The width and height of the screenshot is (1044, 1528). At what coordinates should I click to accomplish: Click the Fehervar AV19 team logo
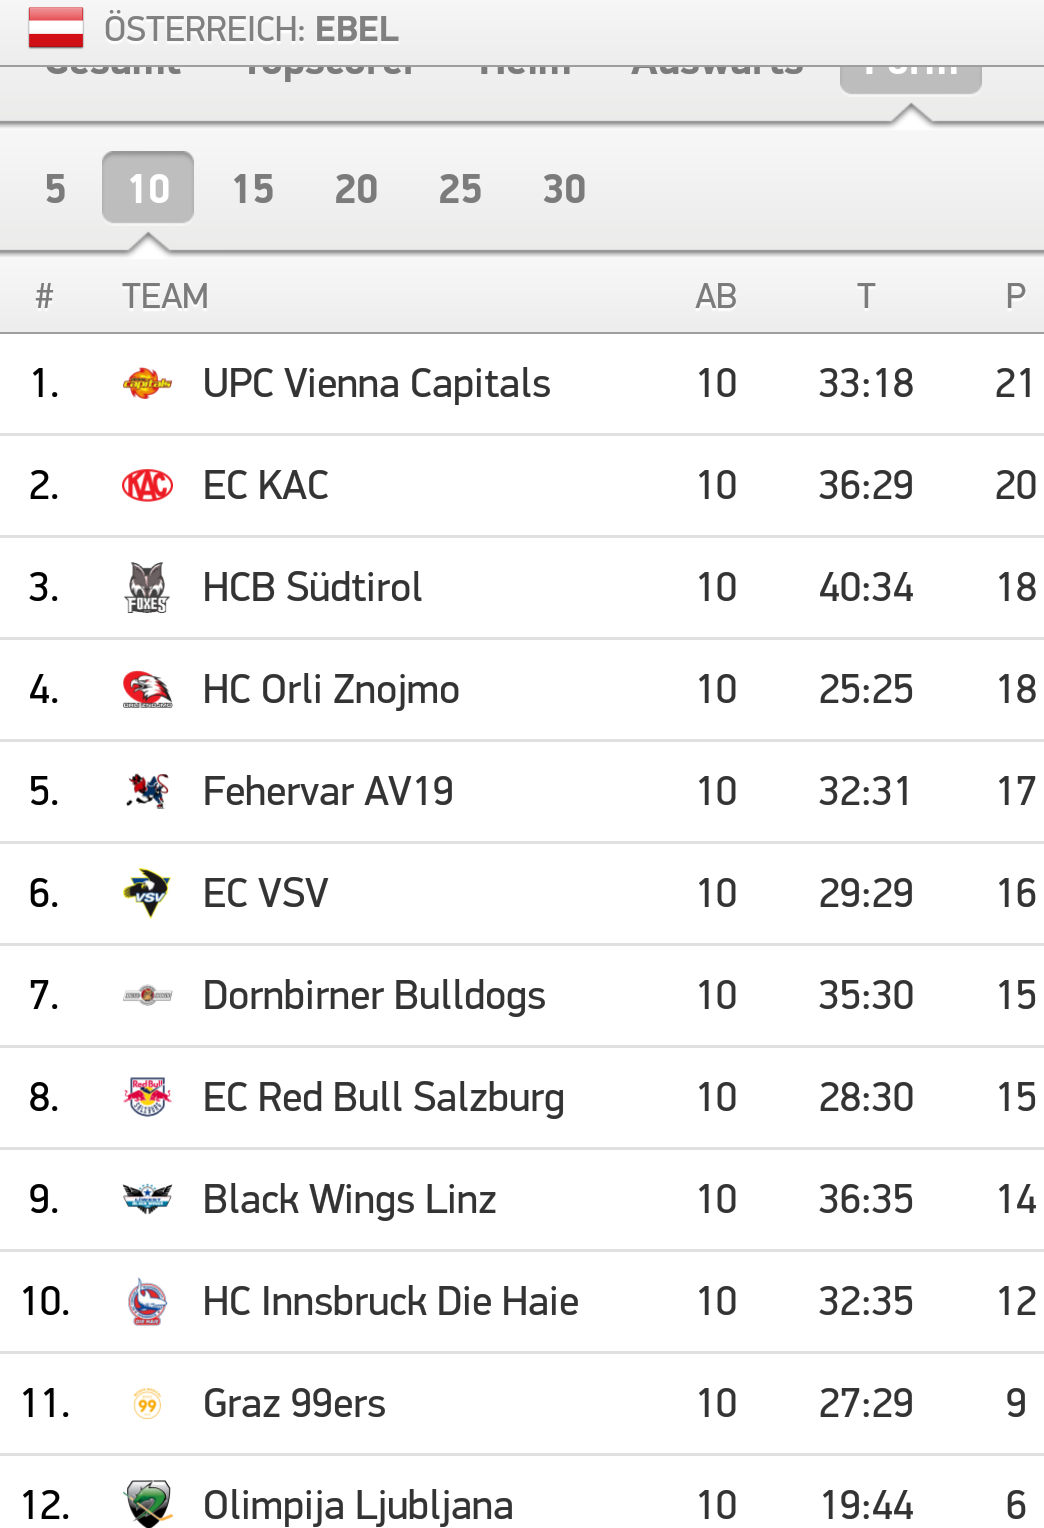tap(147, 792)
